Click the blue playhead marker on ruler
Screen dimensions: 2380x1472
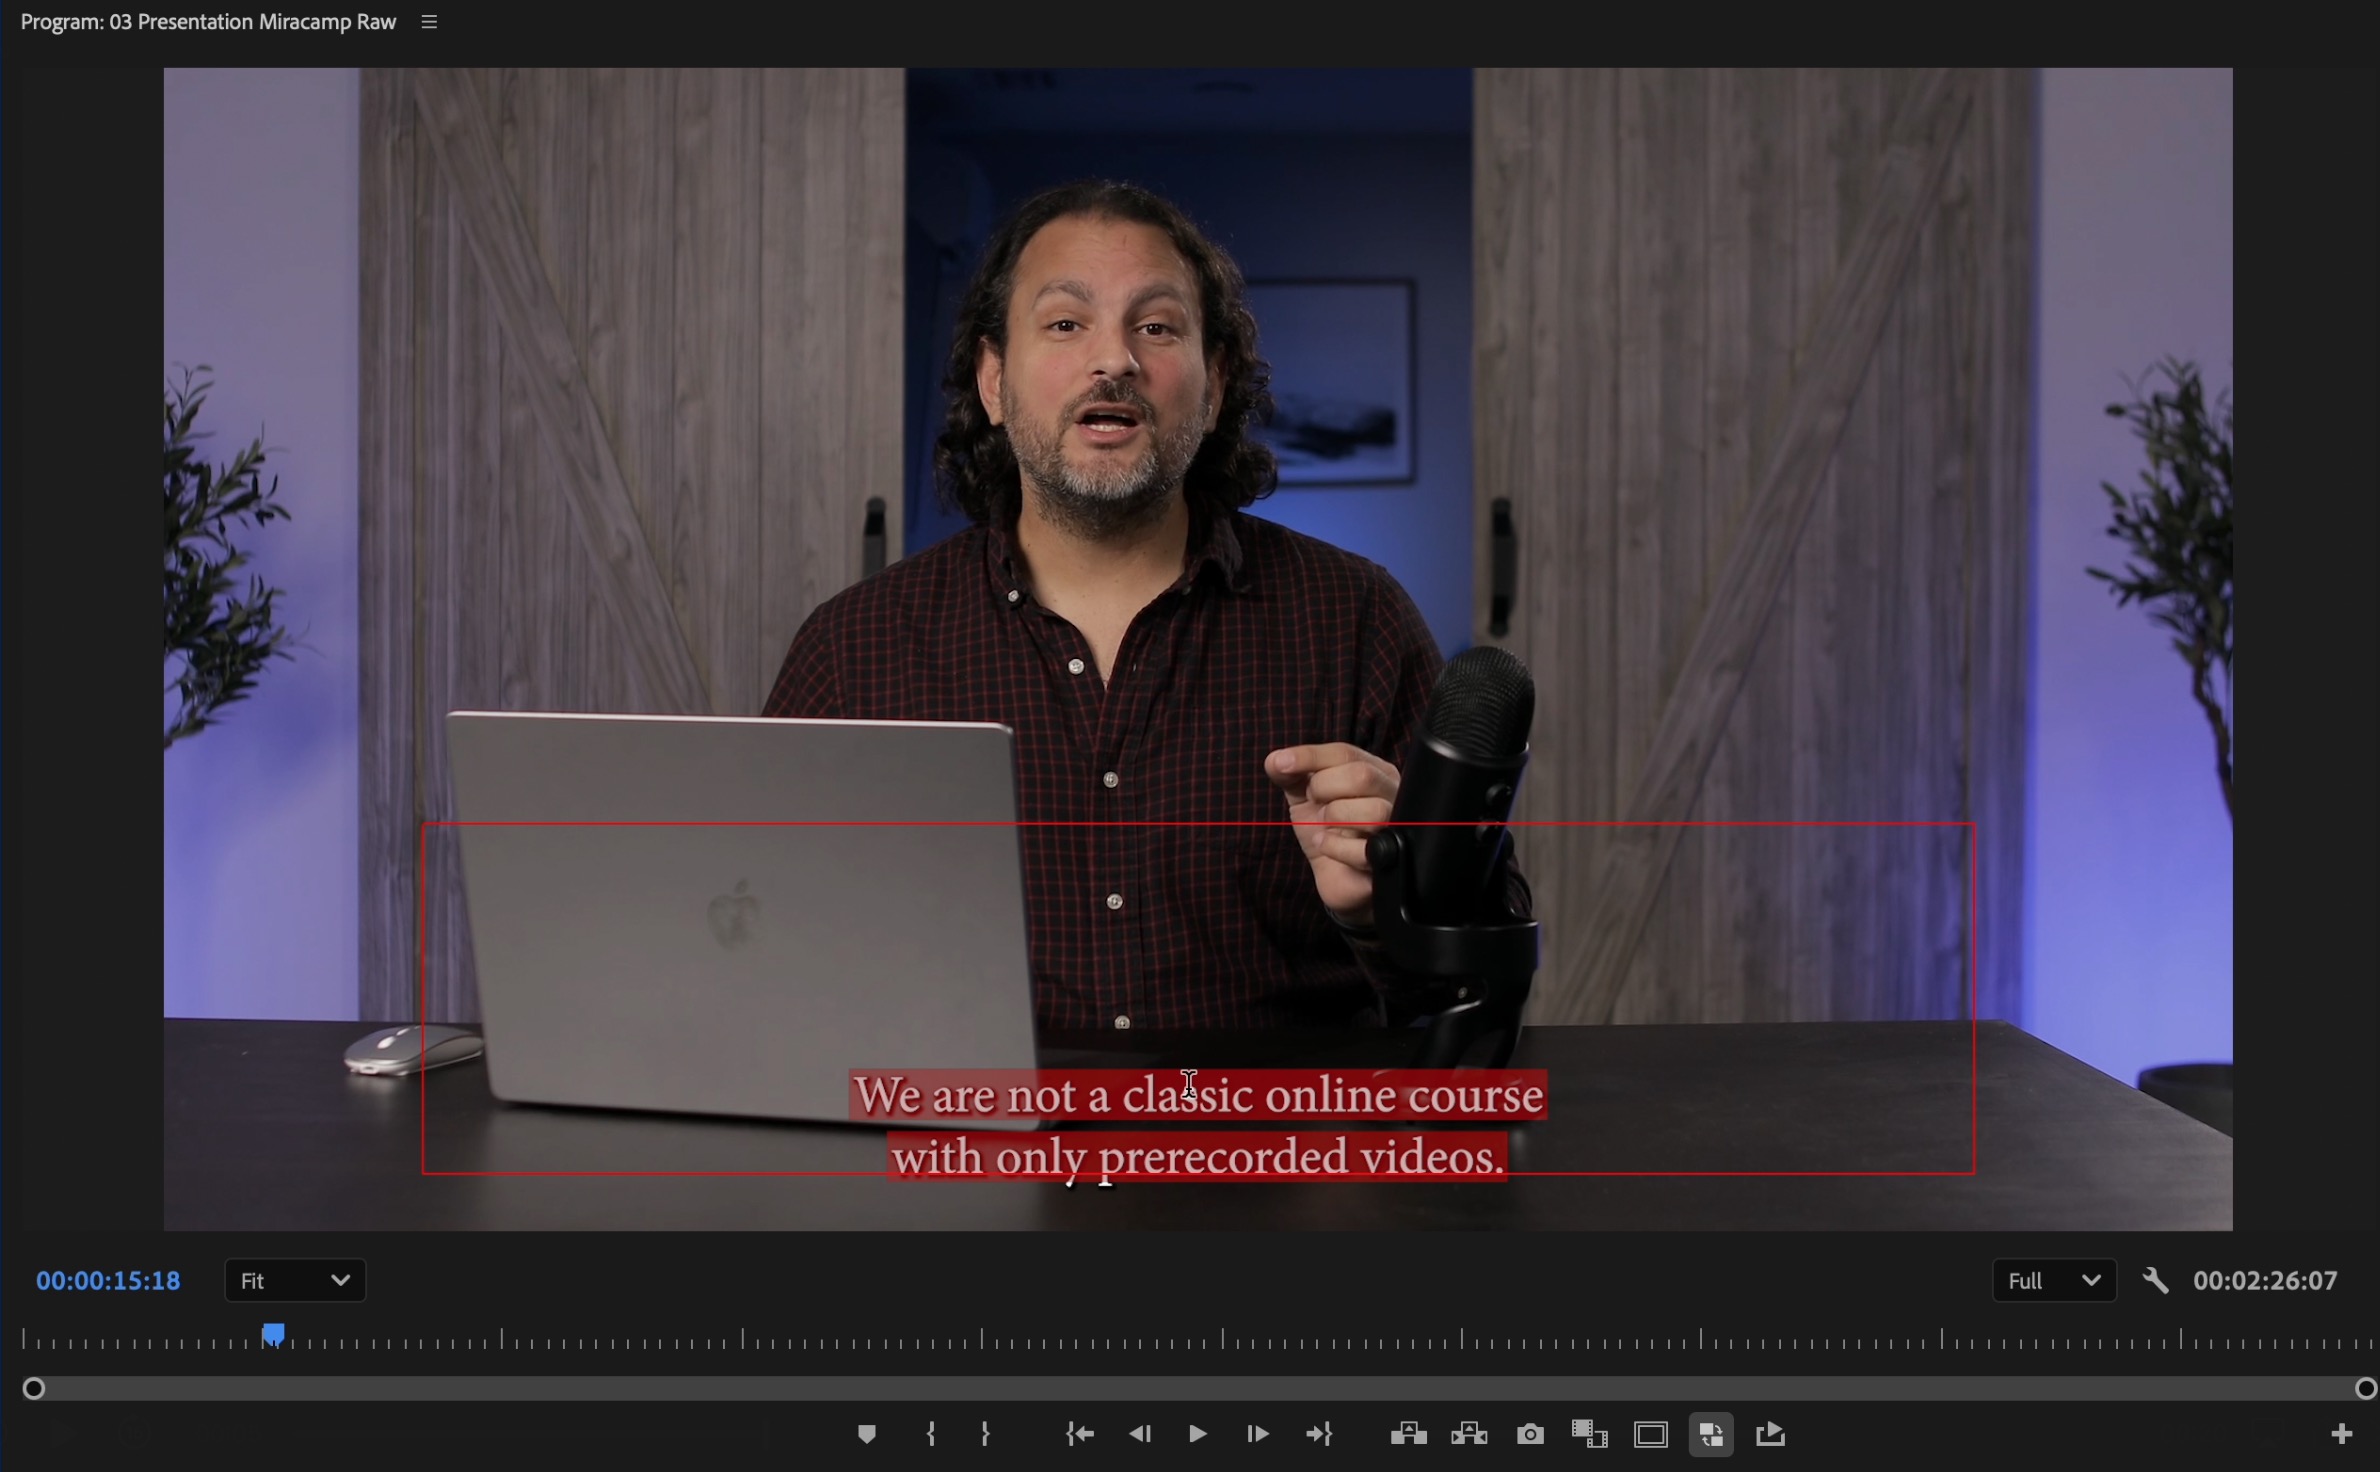coord(274,1335)
